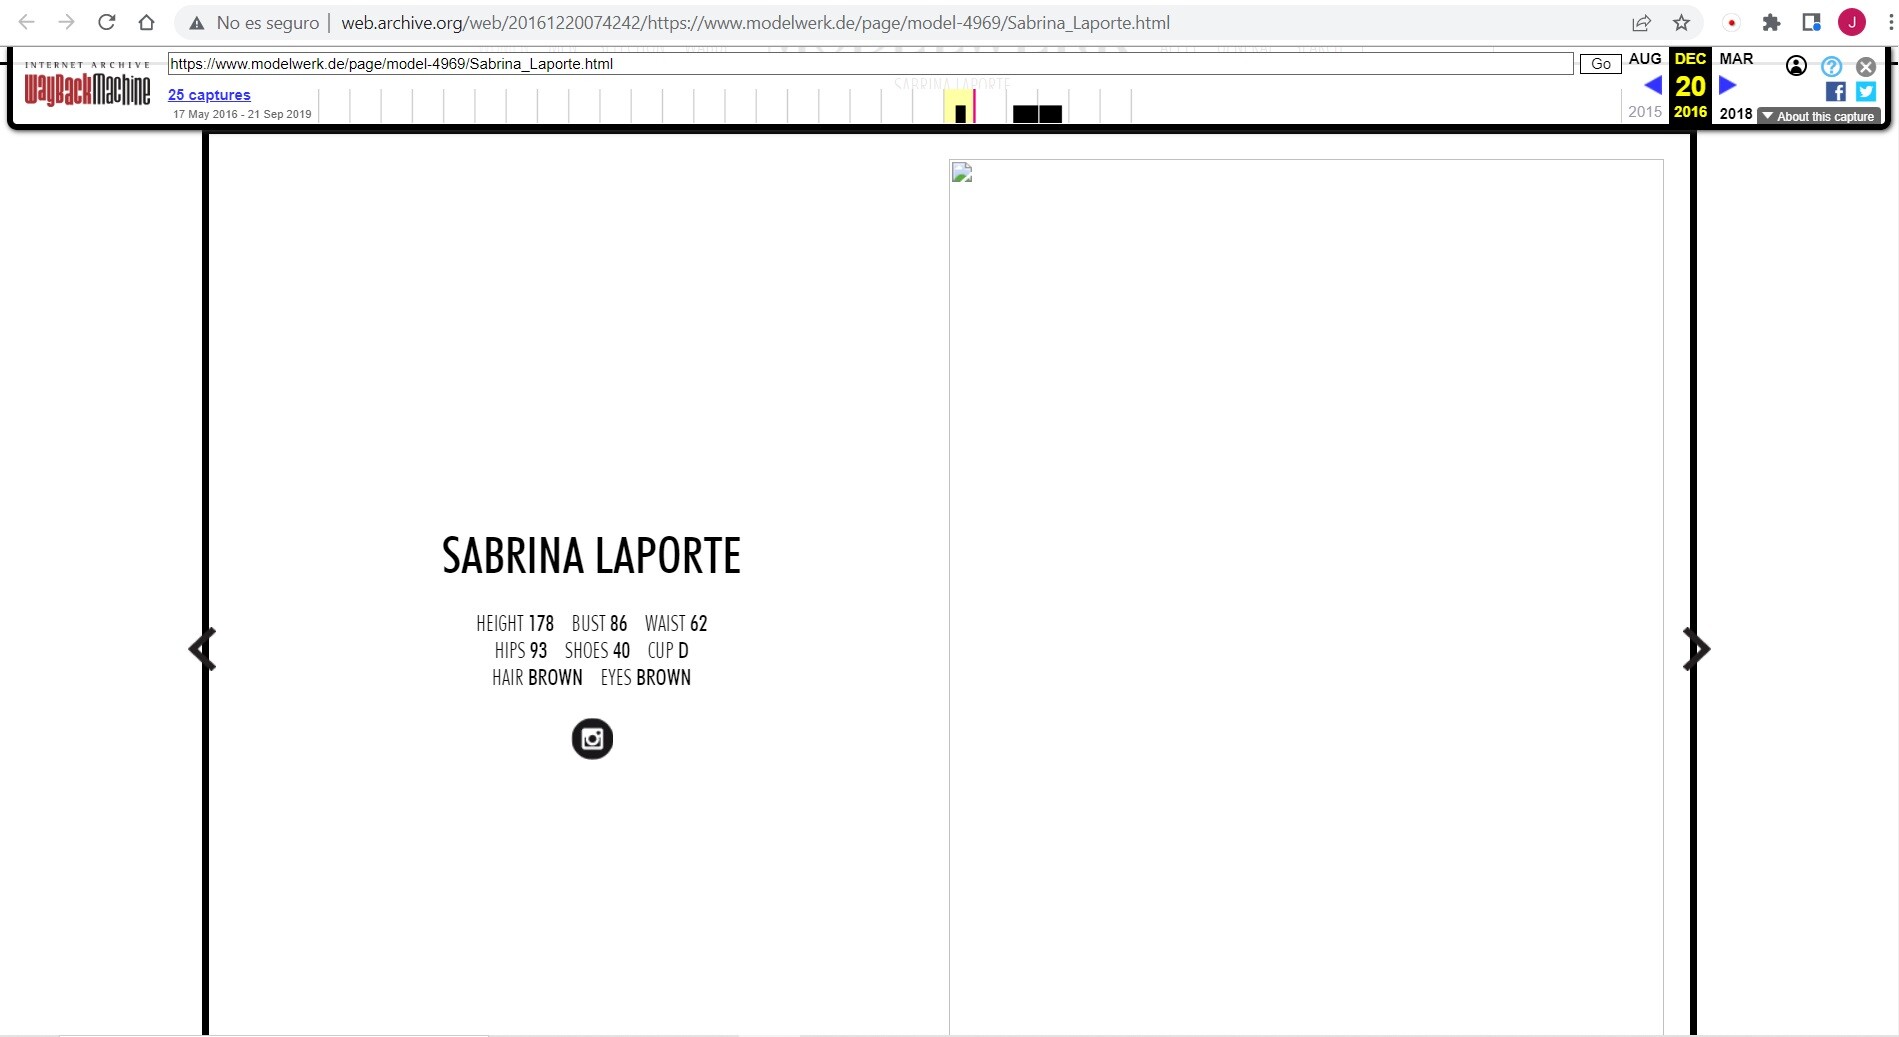1899x1037 pixels.
Task: Share capture on Facebook
Action: pyautogui.click(x=1835, y=92)
